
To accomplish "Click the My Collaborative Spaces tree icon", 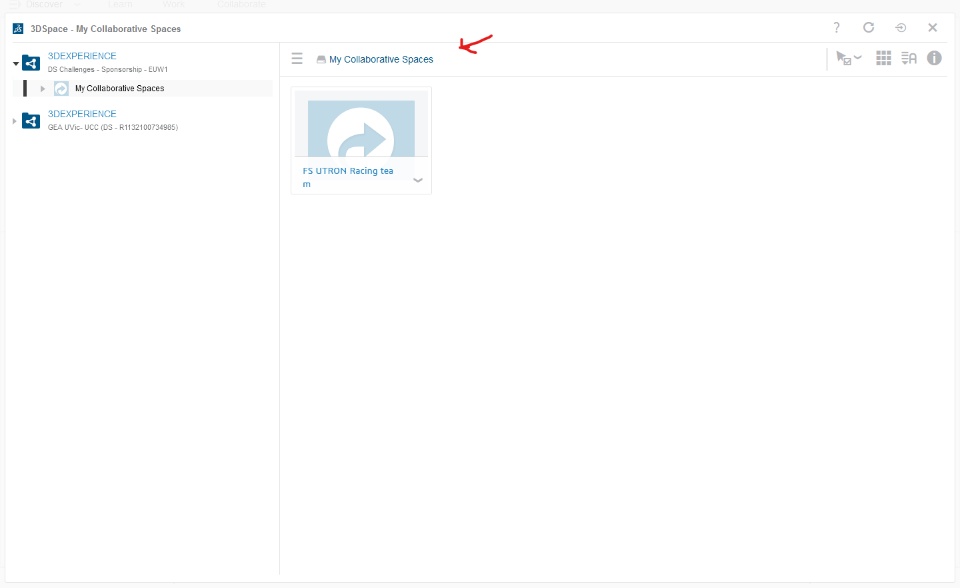I will (x=61, y=89).
